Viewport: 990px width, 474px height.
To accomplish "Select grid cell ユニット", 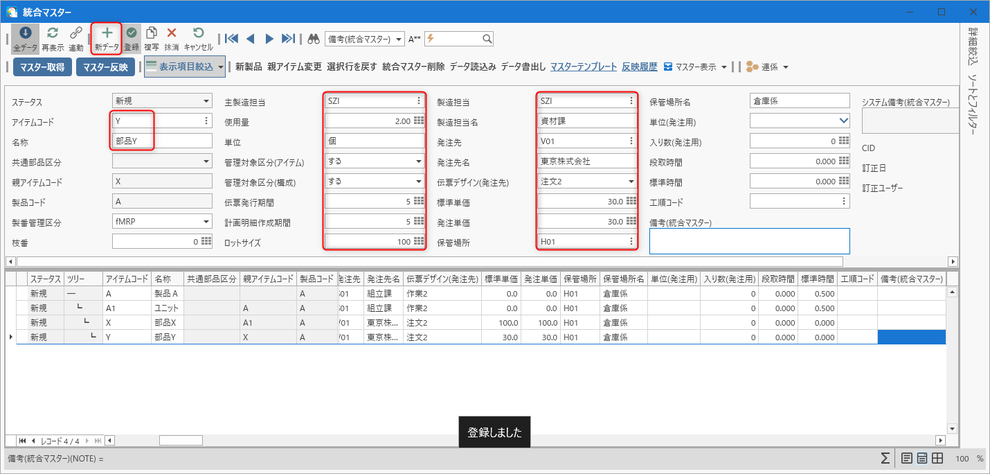I will pos(166,308).
